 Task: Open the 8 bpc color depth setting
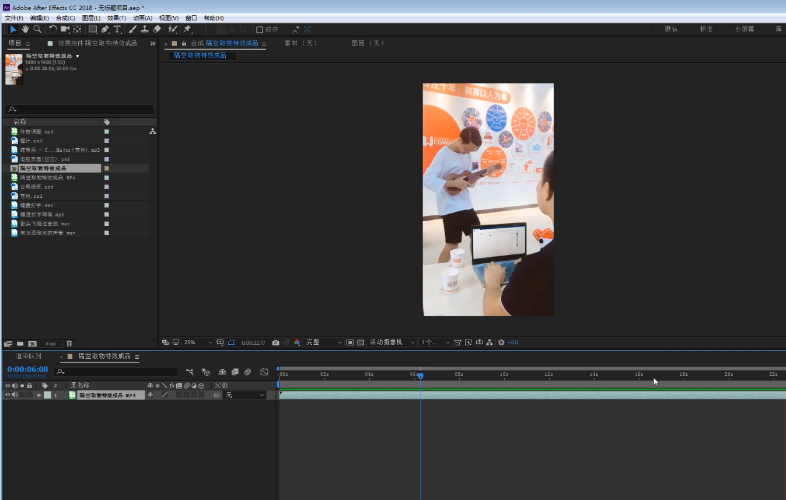(51, 344)
